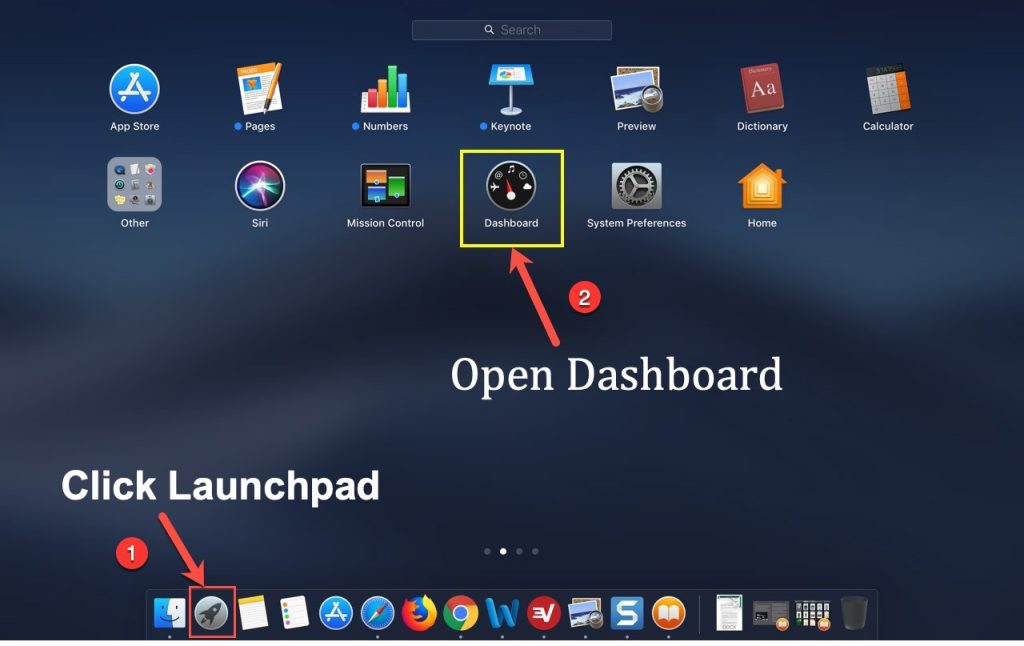Open App Store from the Launchpad grid
1024x646 pixels.
(135, 89)
